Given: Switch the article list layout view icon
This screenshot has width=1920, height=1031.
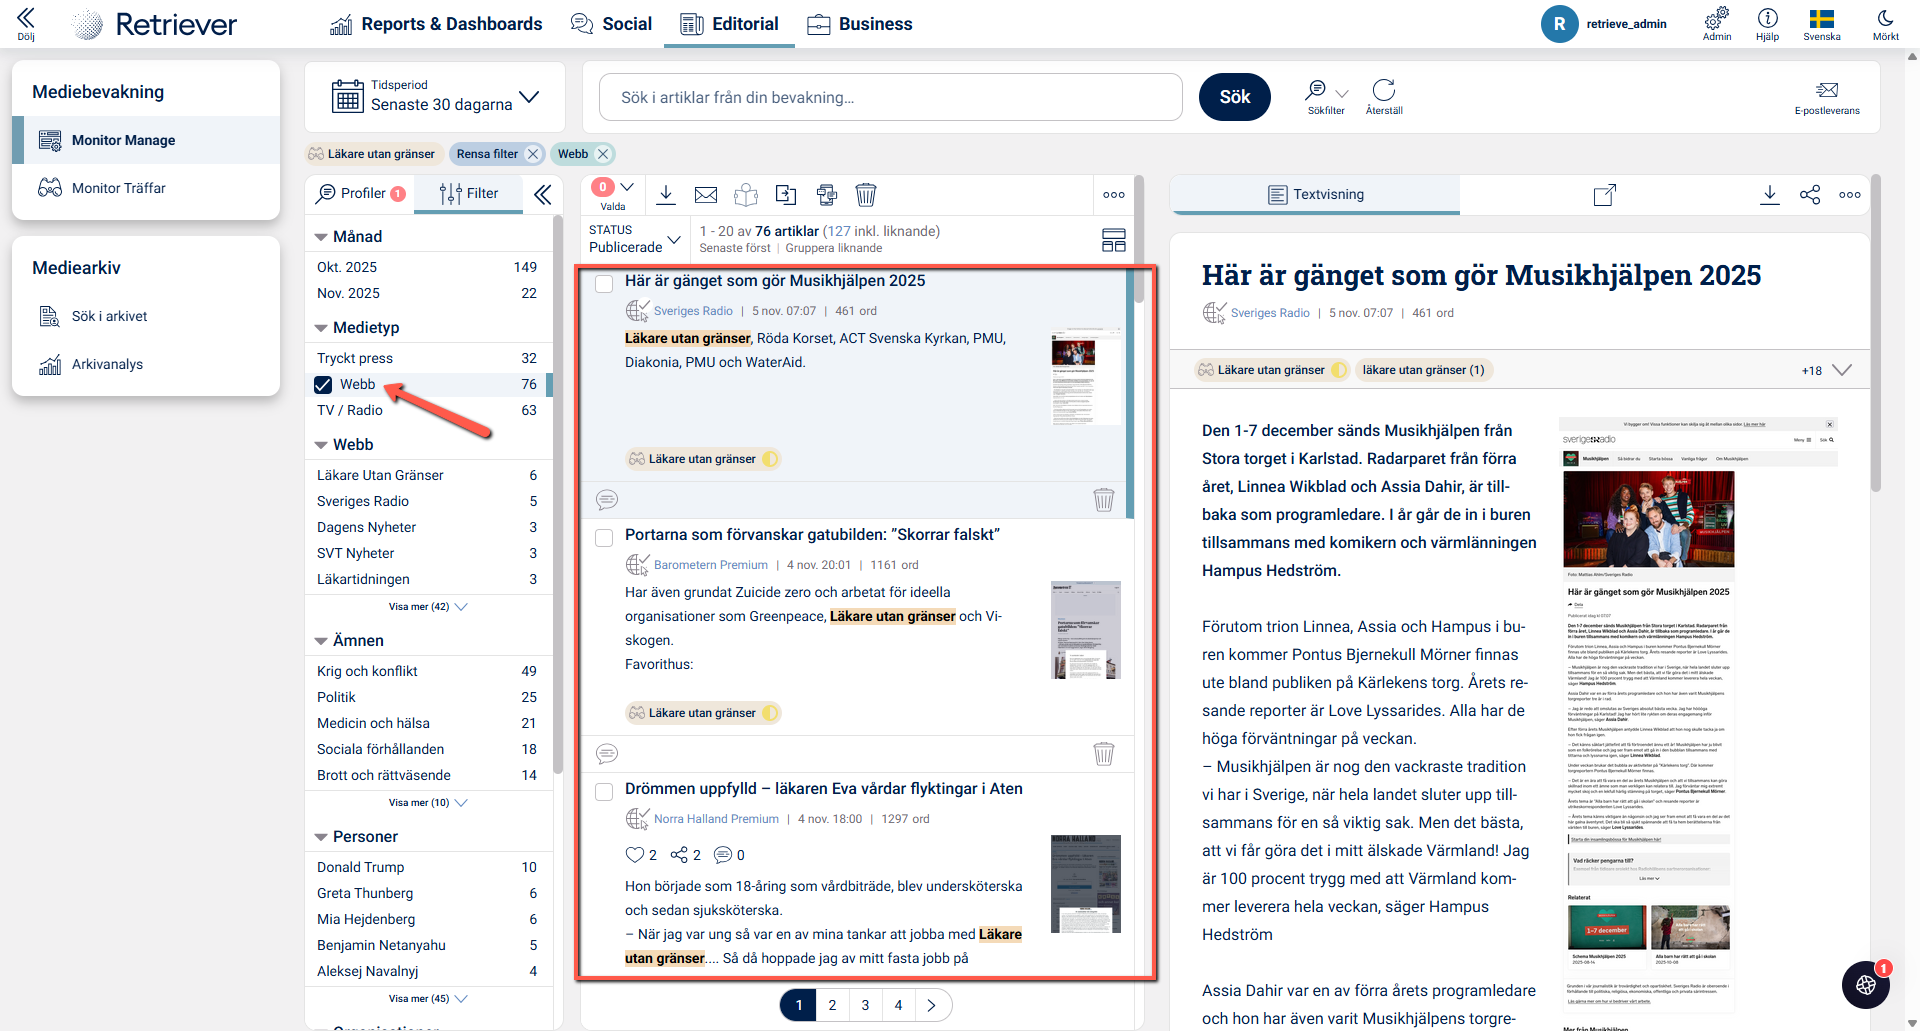Looking at the screenshot, I should coord(1114,240).
